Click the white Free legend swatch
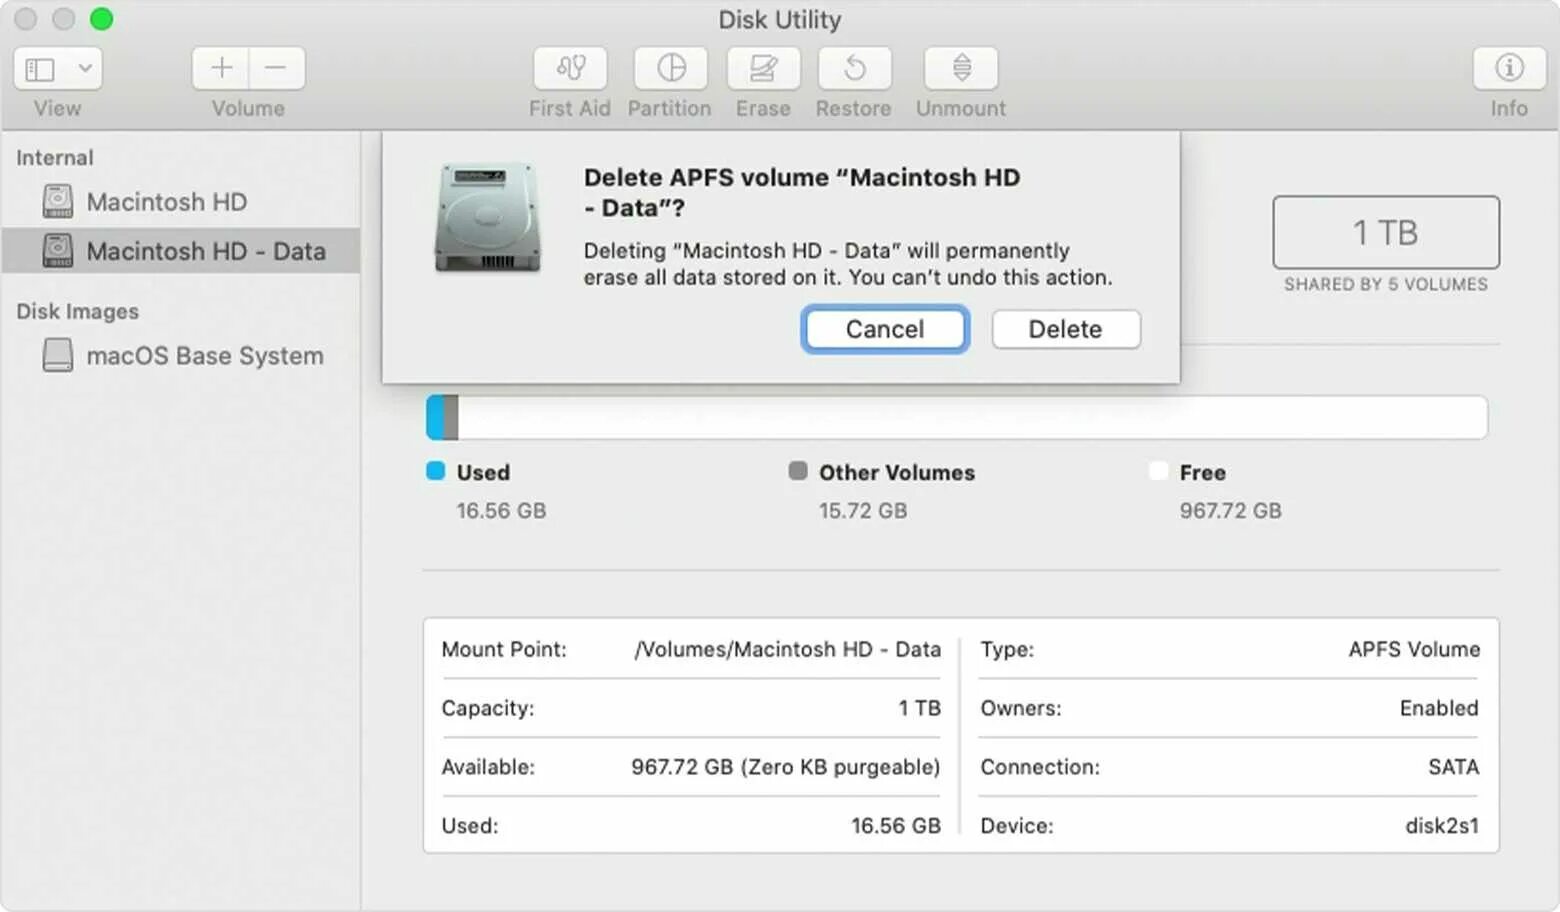Image resolution: width=1560 pixels, height=912 pixels. [x=1158, y=471]
